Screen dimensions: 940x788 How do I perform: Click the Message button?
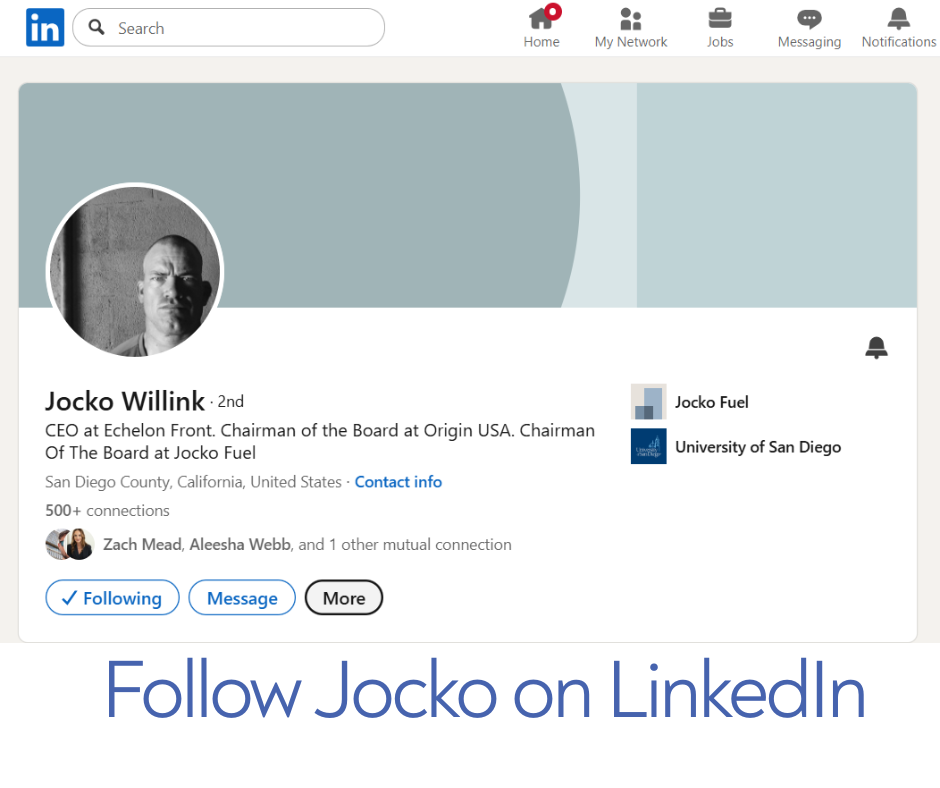tap(242, 598)
